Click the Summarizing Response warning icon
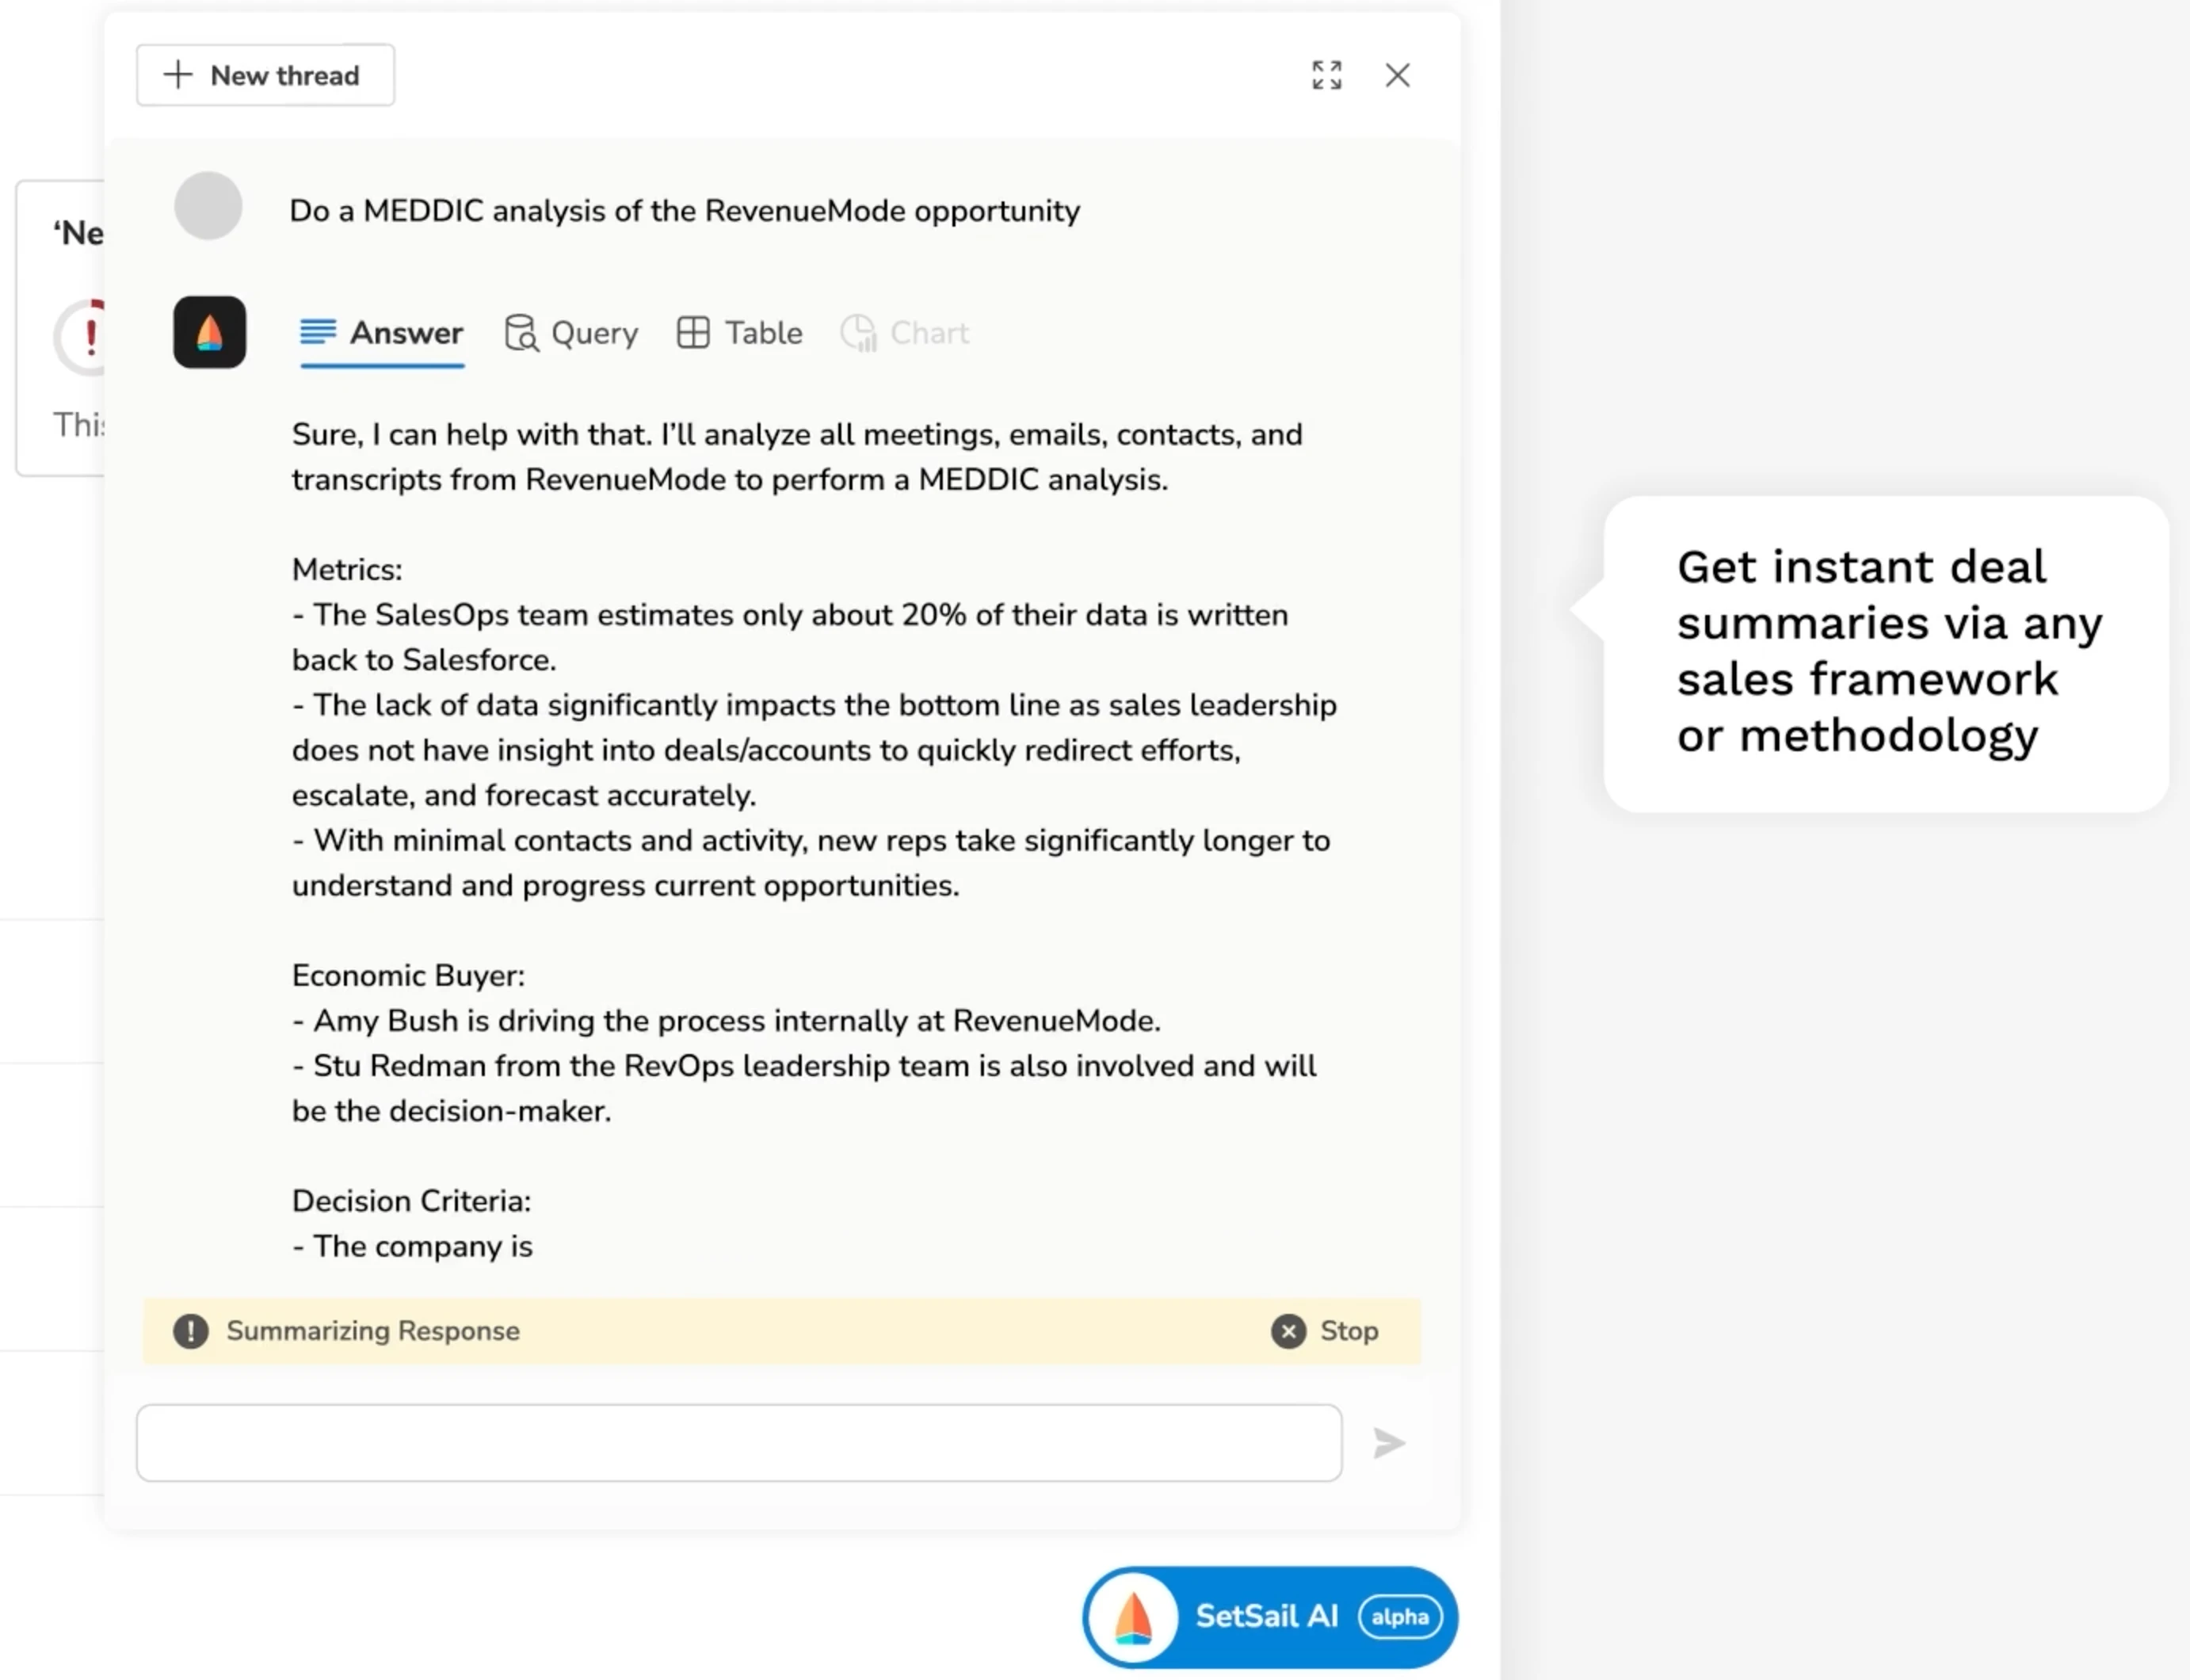The image size is (2190, 1680). 191,1331
